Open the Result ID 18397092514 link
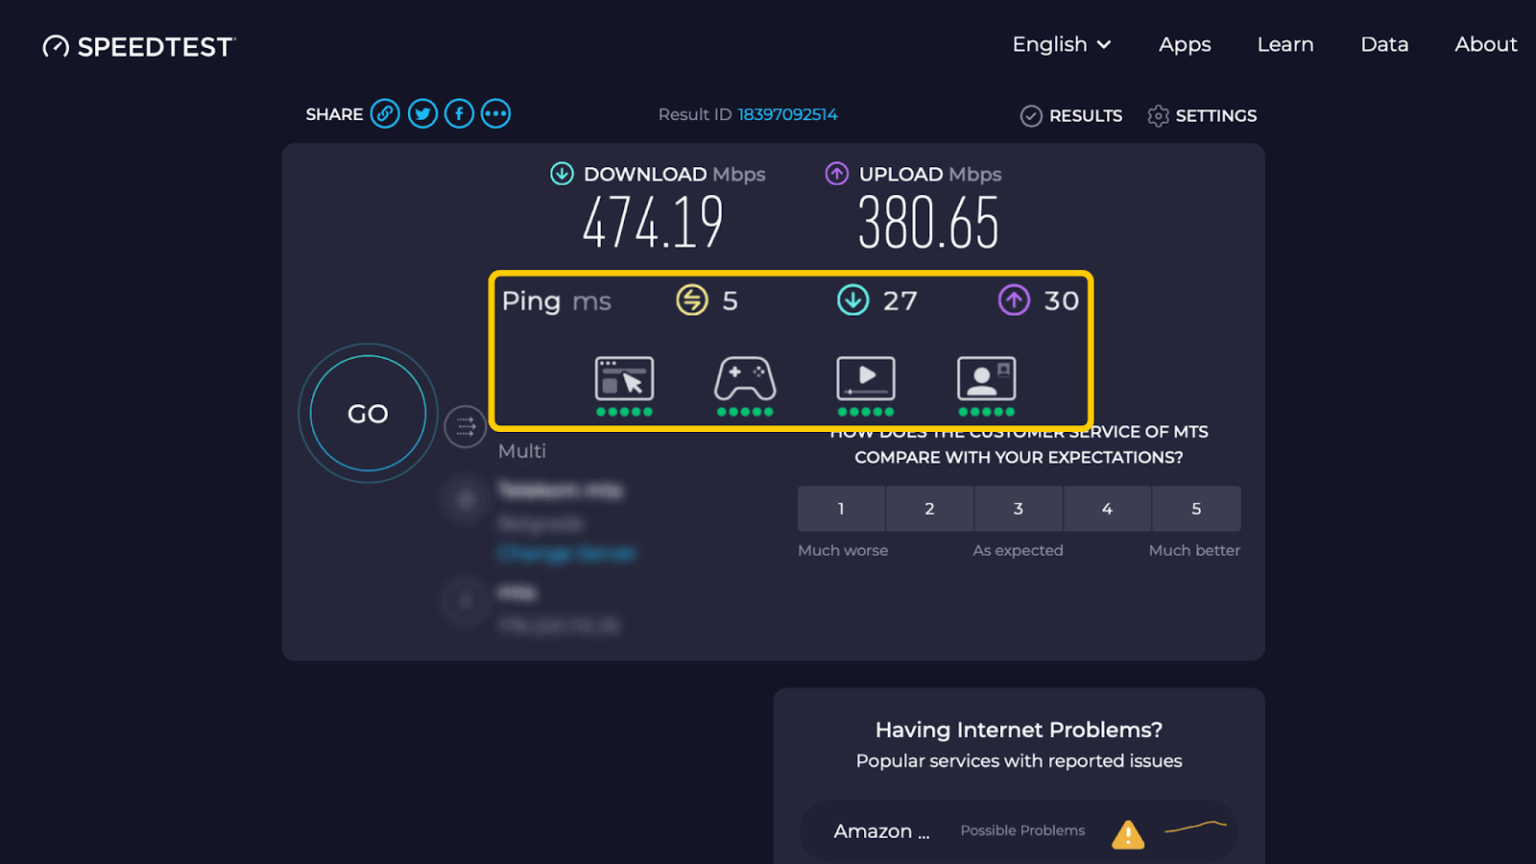 (x=788, y=114)
